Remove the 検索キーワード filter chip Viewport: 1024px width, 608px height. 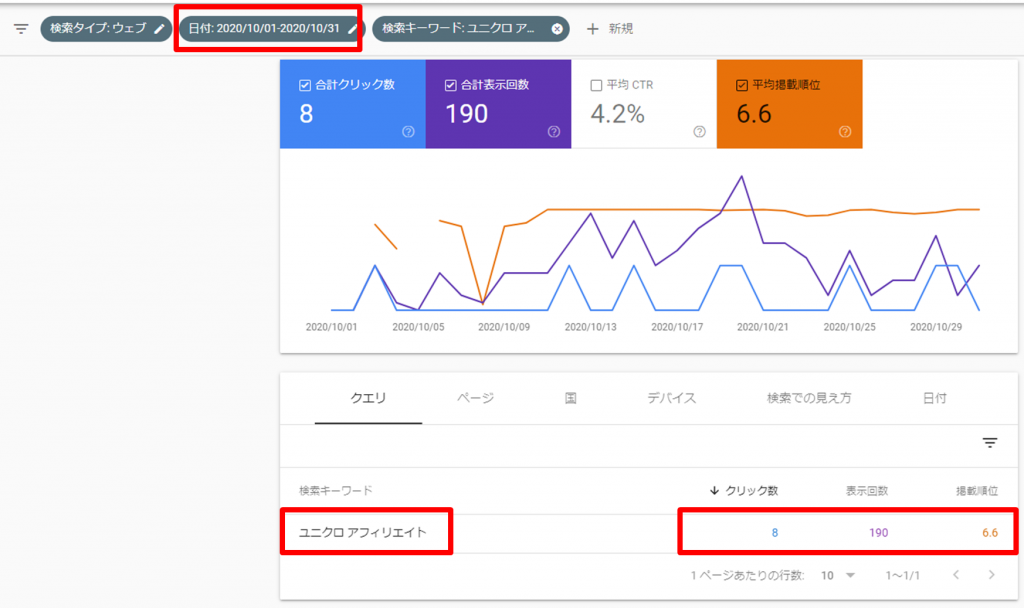point(556,28)
